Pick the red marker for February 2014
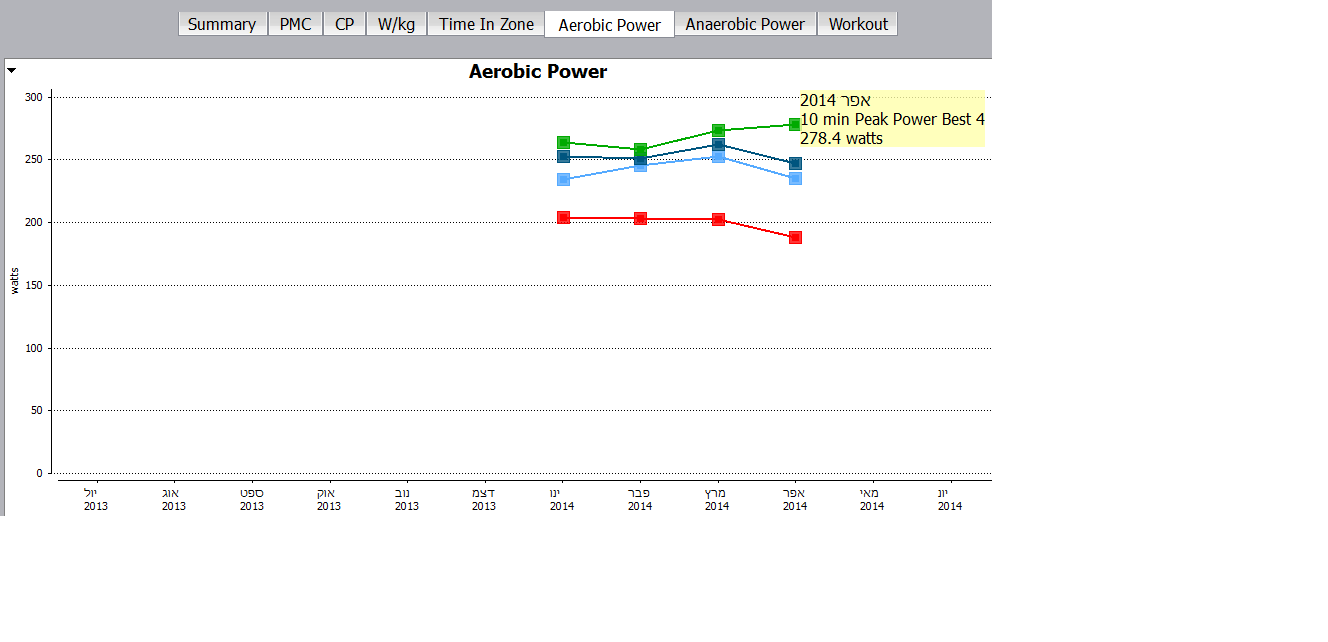The height and width of the screenshot is (642, 1328). point(640,218)
